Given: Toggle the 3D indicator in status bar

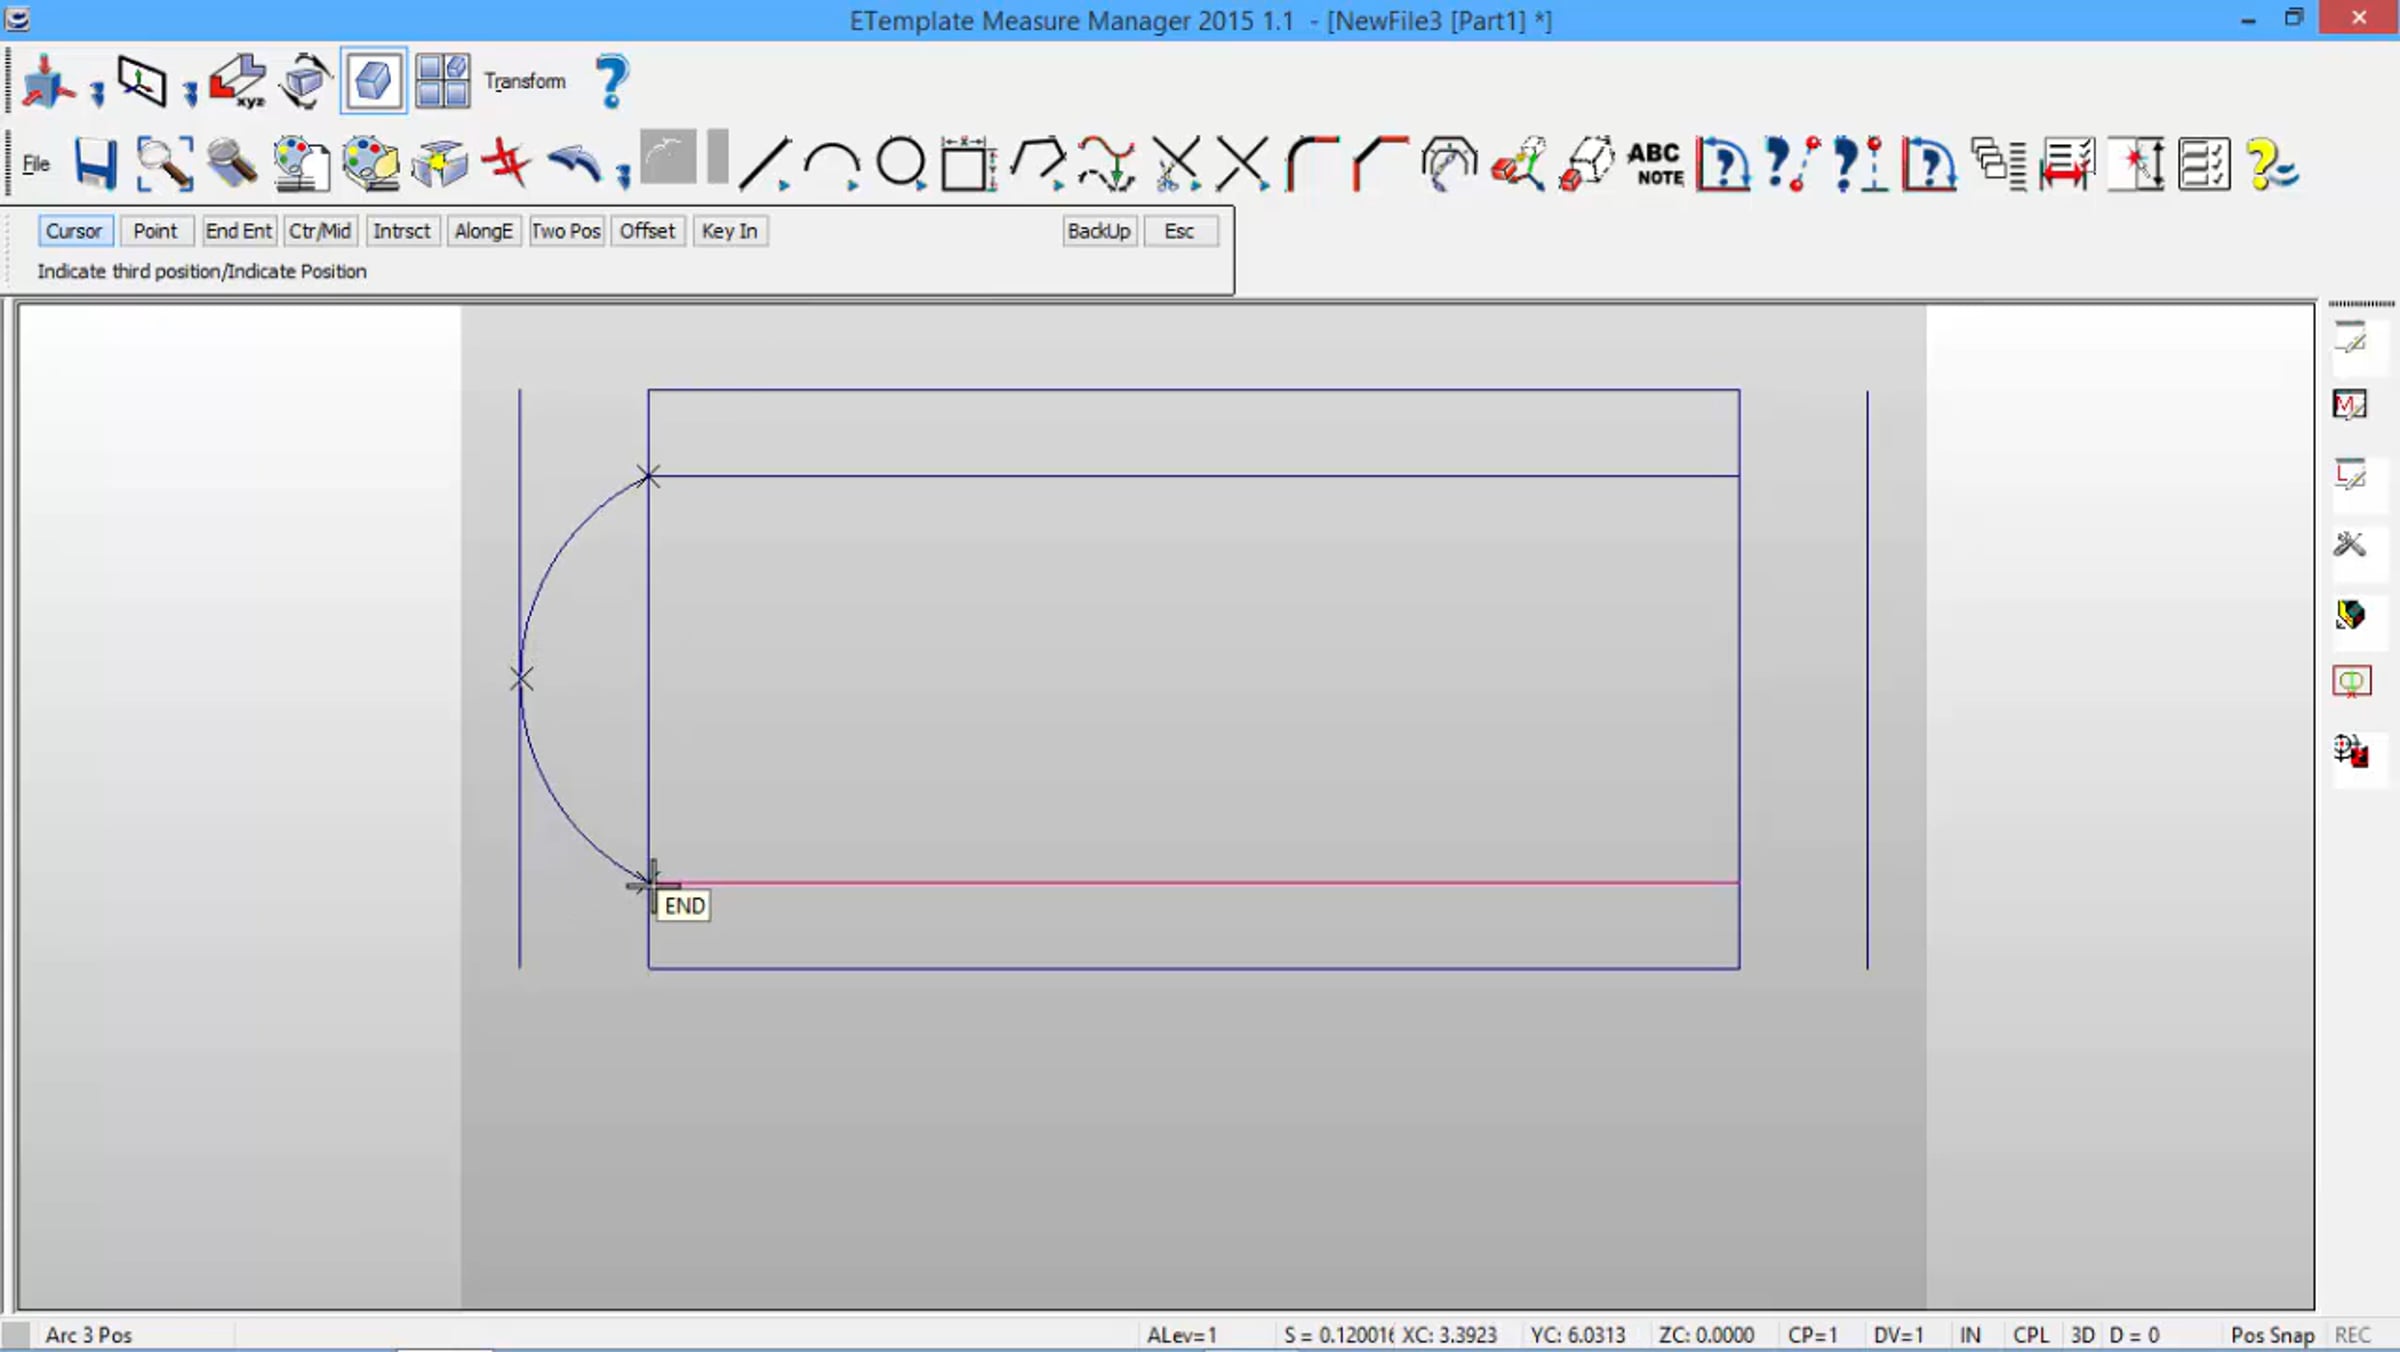Looking at the screenshot, I should tap(2082, 1335).
